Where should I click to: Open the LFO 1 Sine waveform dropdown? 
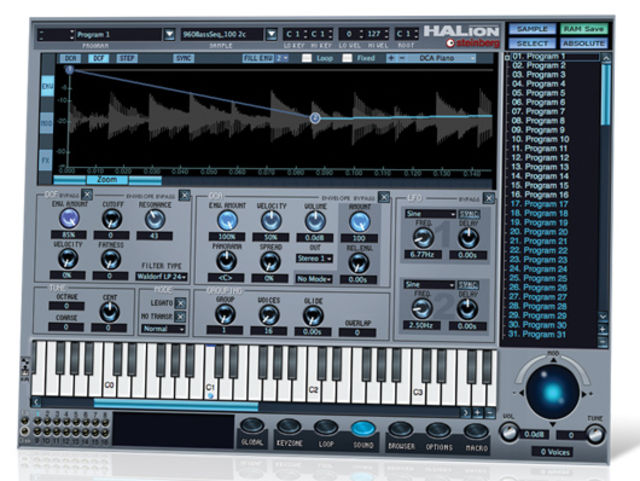tap(430, 214)
